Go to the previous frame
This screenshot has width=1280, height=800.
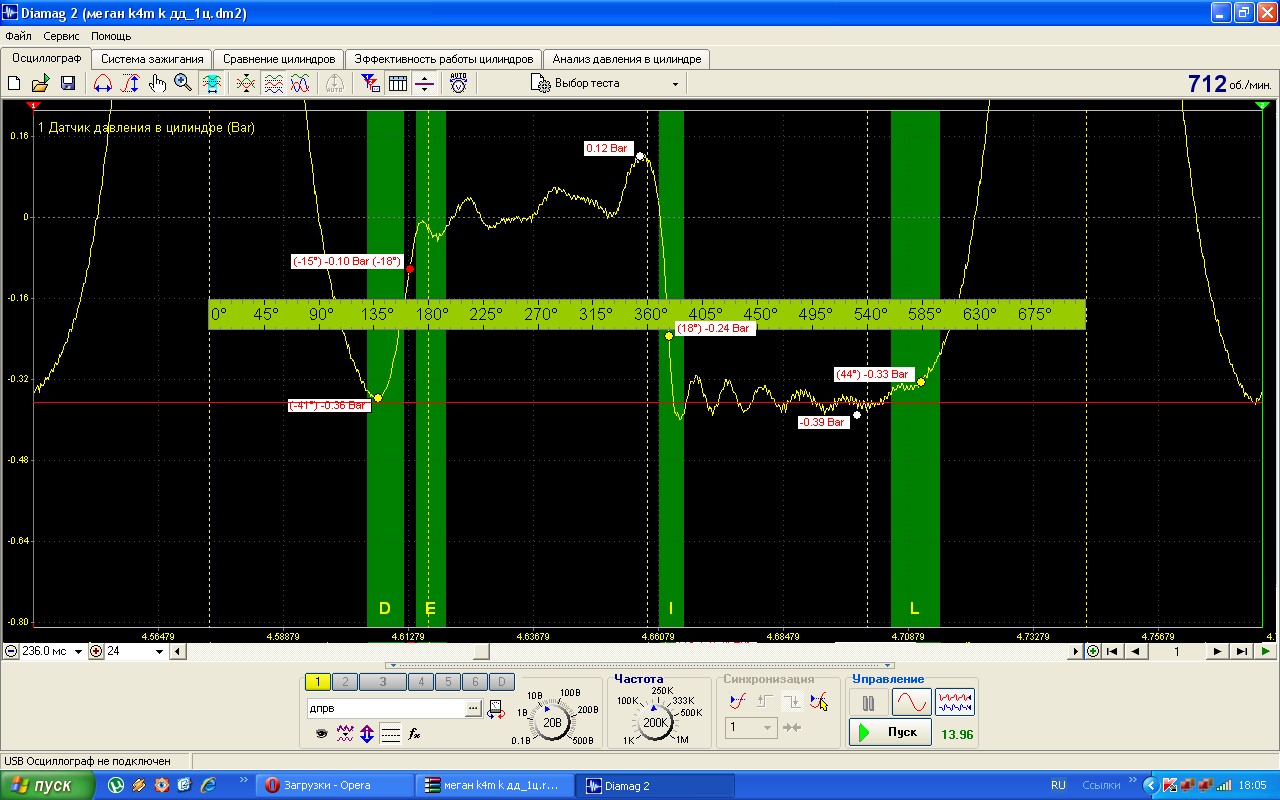1135,651
